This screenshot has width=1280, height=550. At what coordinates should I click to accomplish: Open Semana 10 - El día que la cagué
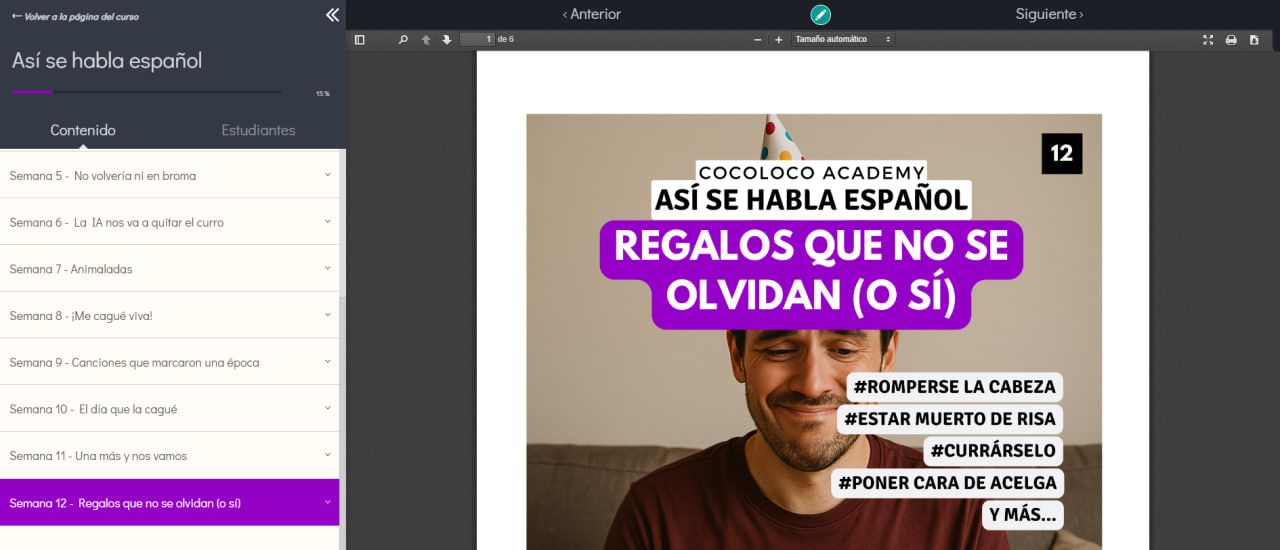pos(169,409)
